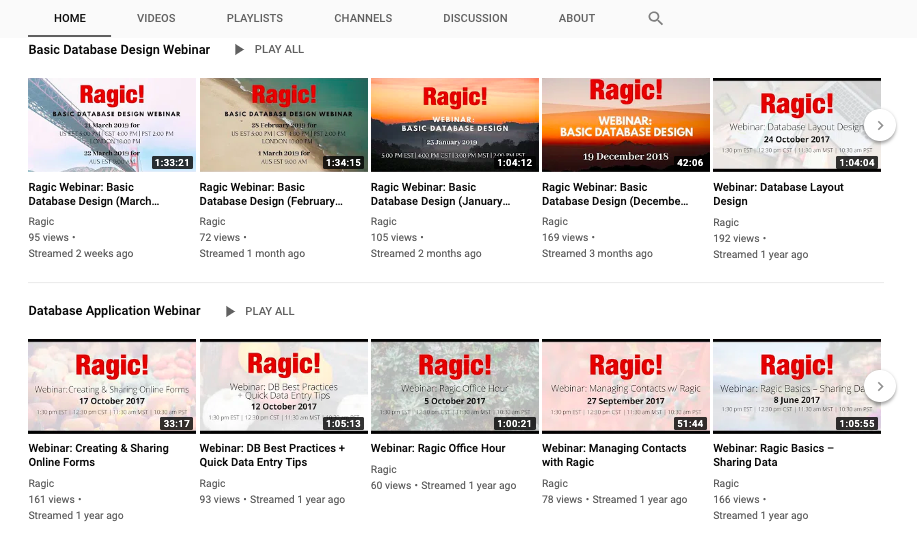Image resolution: width=917 pixels, height=541 pixels.
Task: Open 24 October 2017 Layout Design thumbnail
Action: [797, 125]
